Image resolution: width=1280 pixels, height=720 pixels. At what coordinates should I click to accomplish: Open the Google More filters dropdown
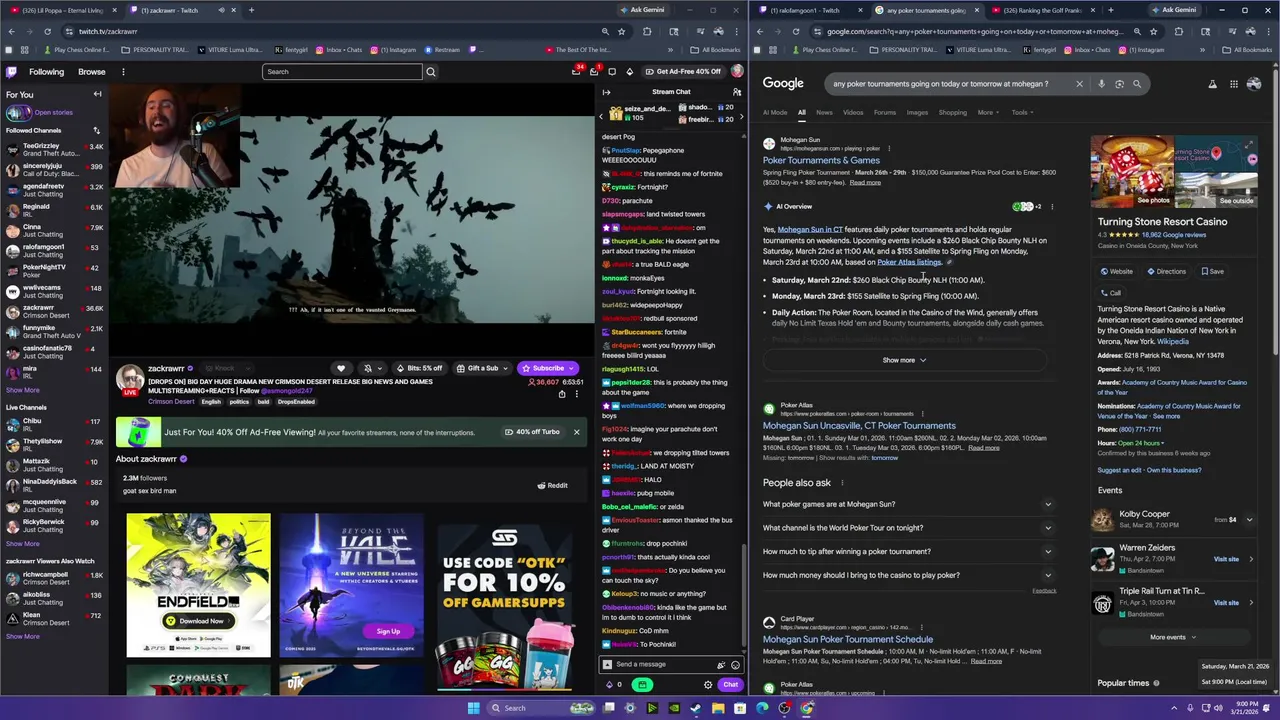988,112
